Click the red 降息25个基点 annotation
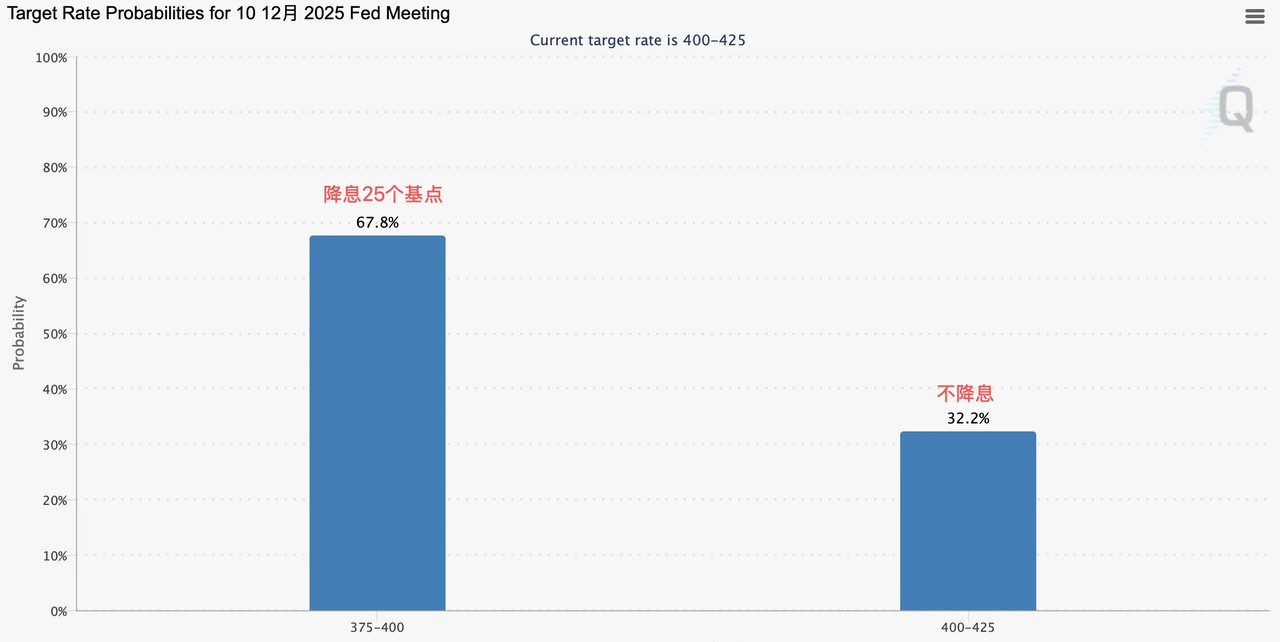 (x=383, y=194)
